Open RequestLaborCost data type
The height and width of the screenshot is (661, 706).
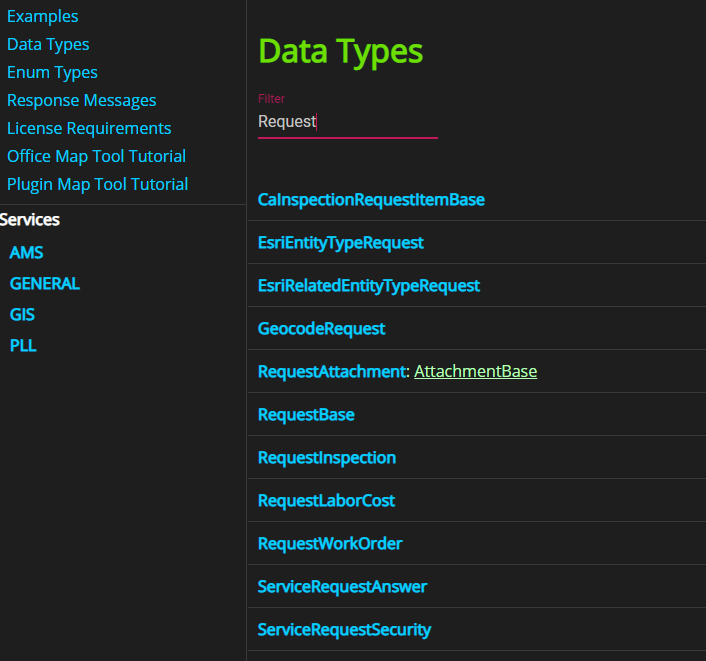(x=326, y=501)
